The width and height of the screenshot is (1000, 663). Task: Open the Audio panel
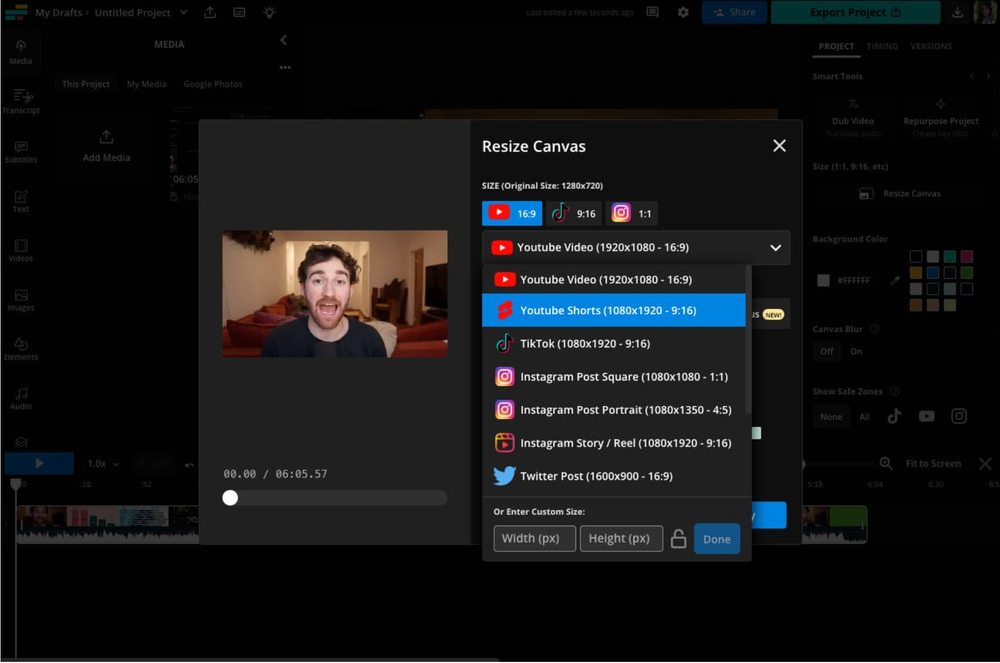point(20,398)
